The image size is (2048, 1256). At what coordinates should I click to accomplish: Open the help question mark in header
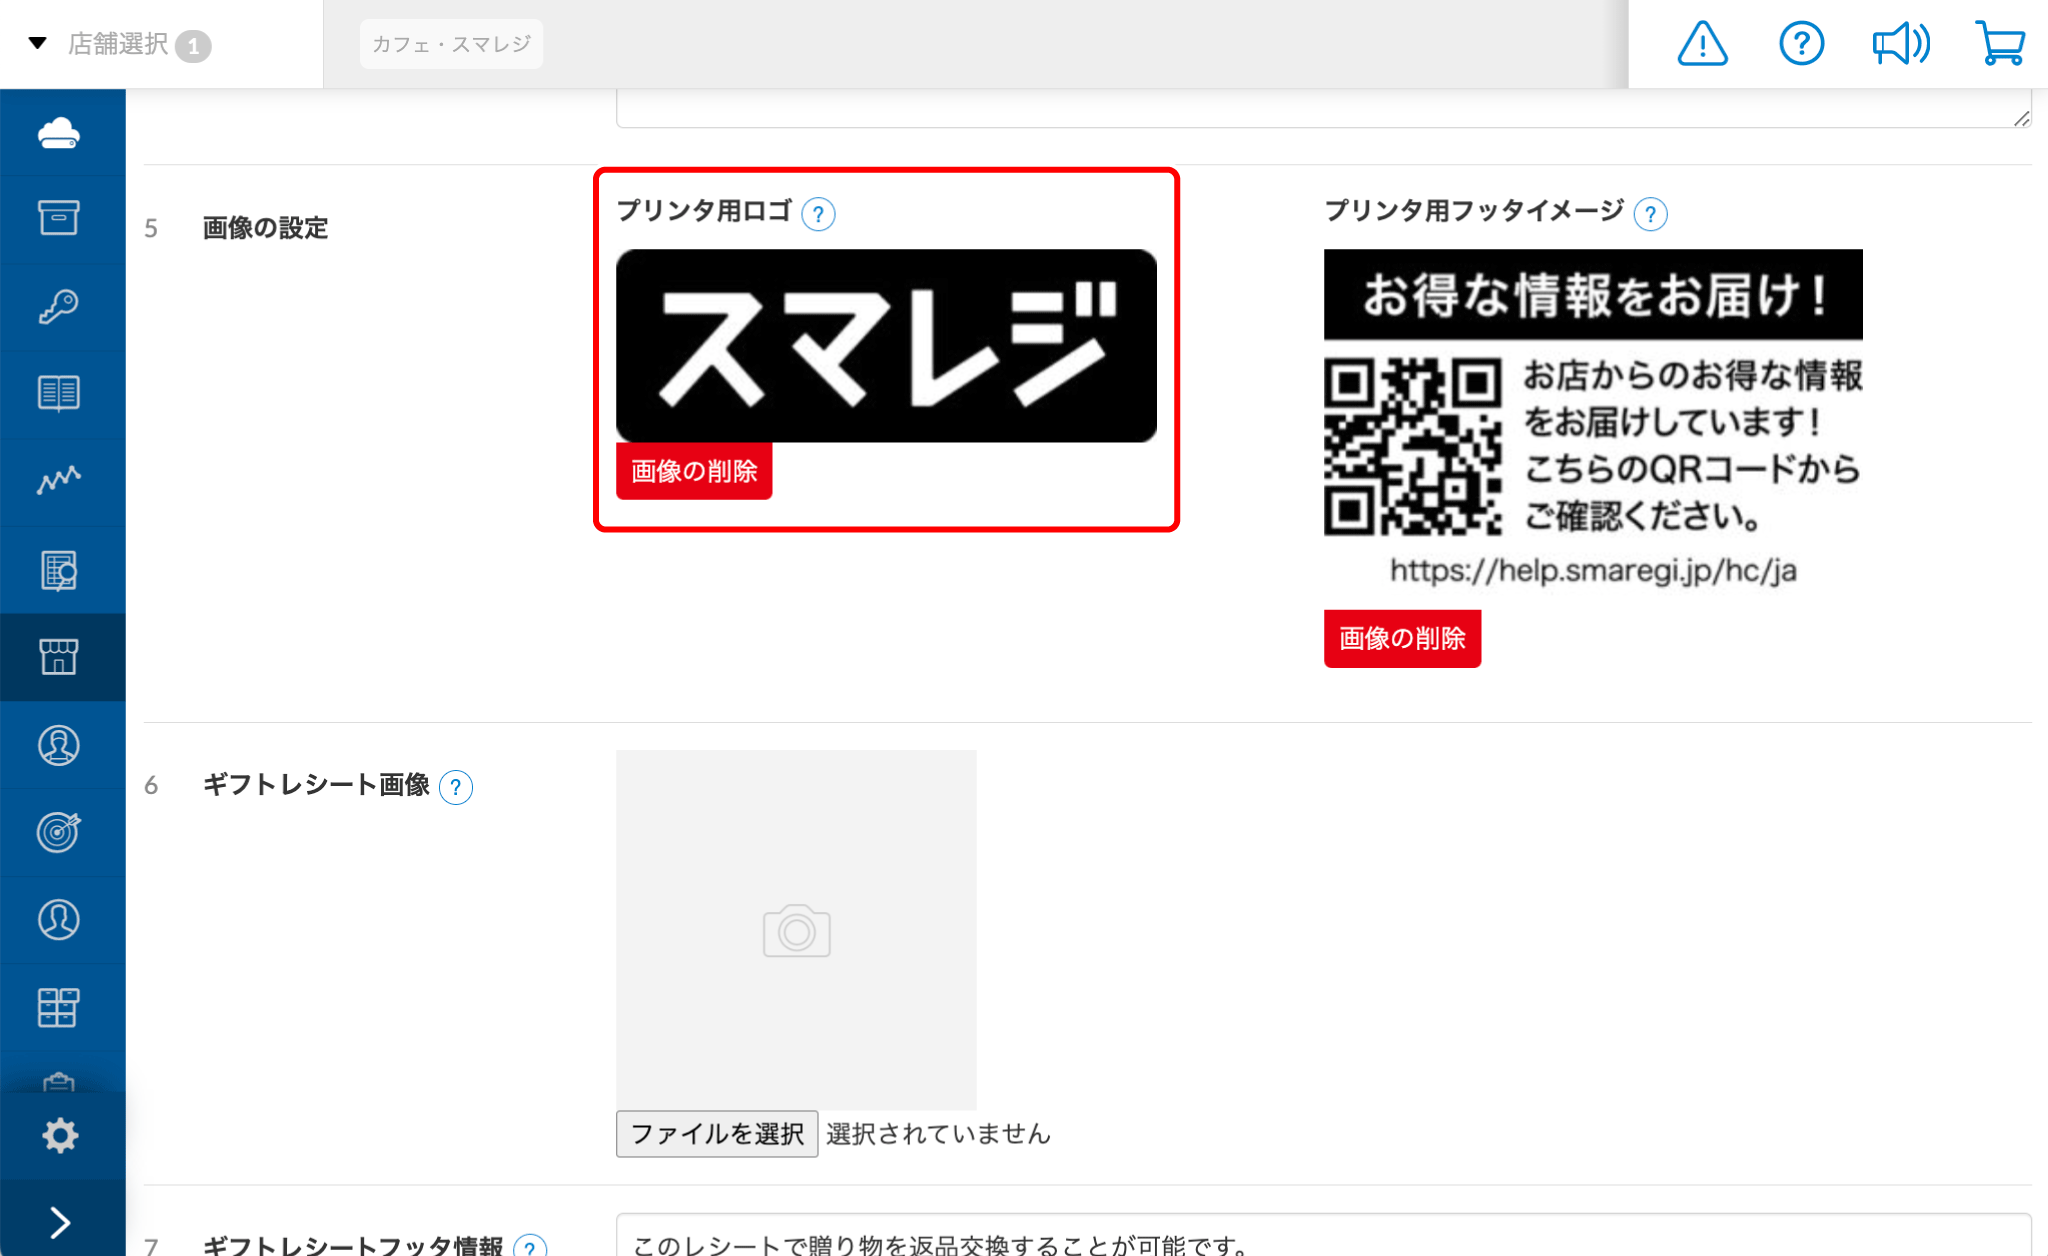(x=1801, y=44)
